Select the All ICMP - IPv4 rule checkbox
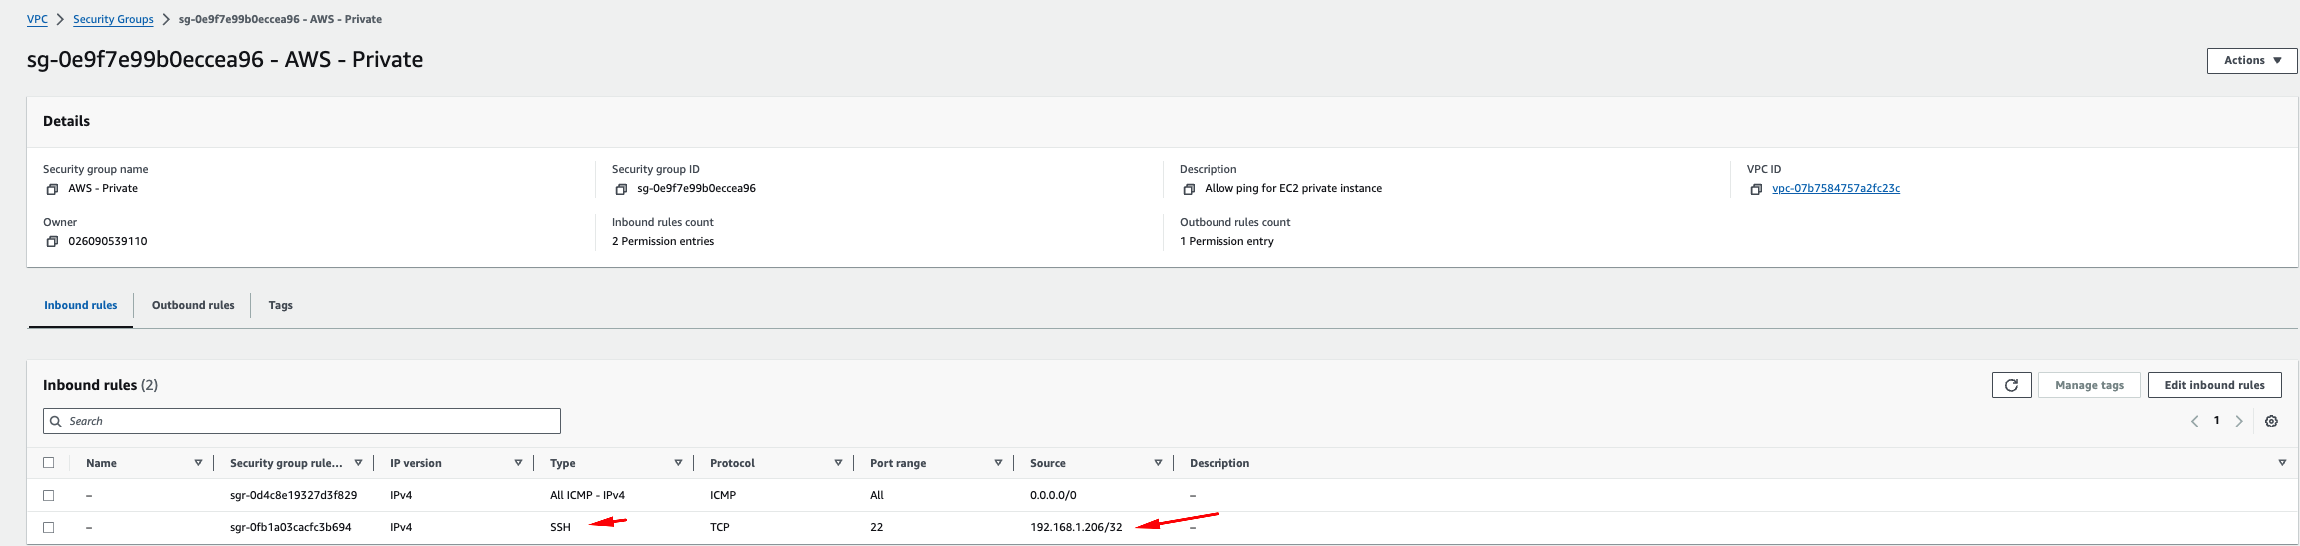2300x546 pixels. click(48, 495)
